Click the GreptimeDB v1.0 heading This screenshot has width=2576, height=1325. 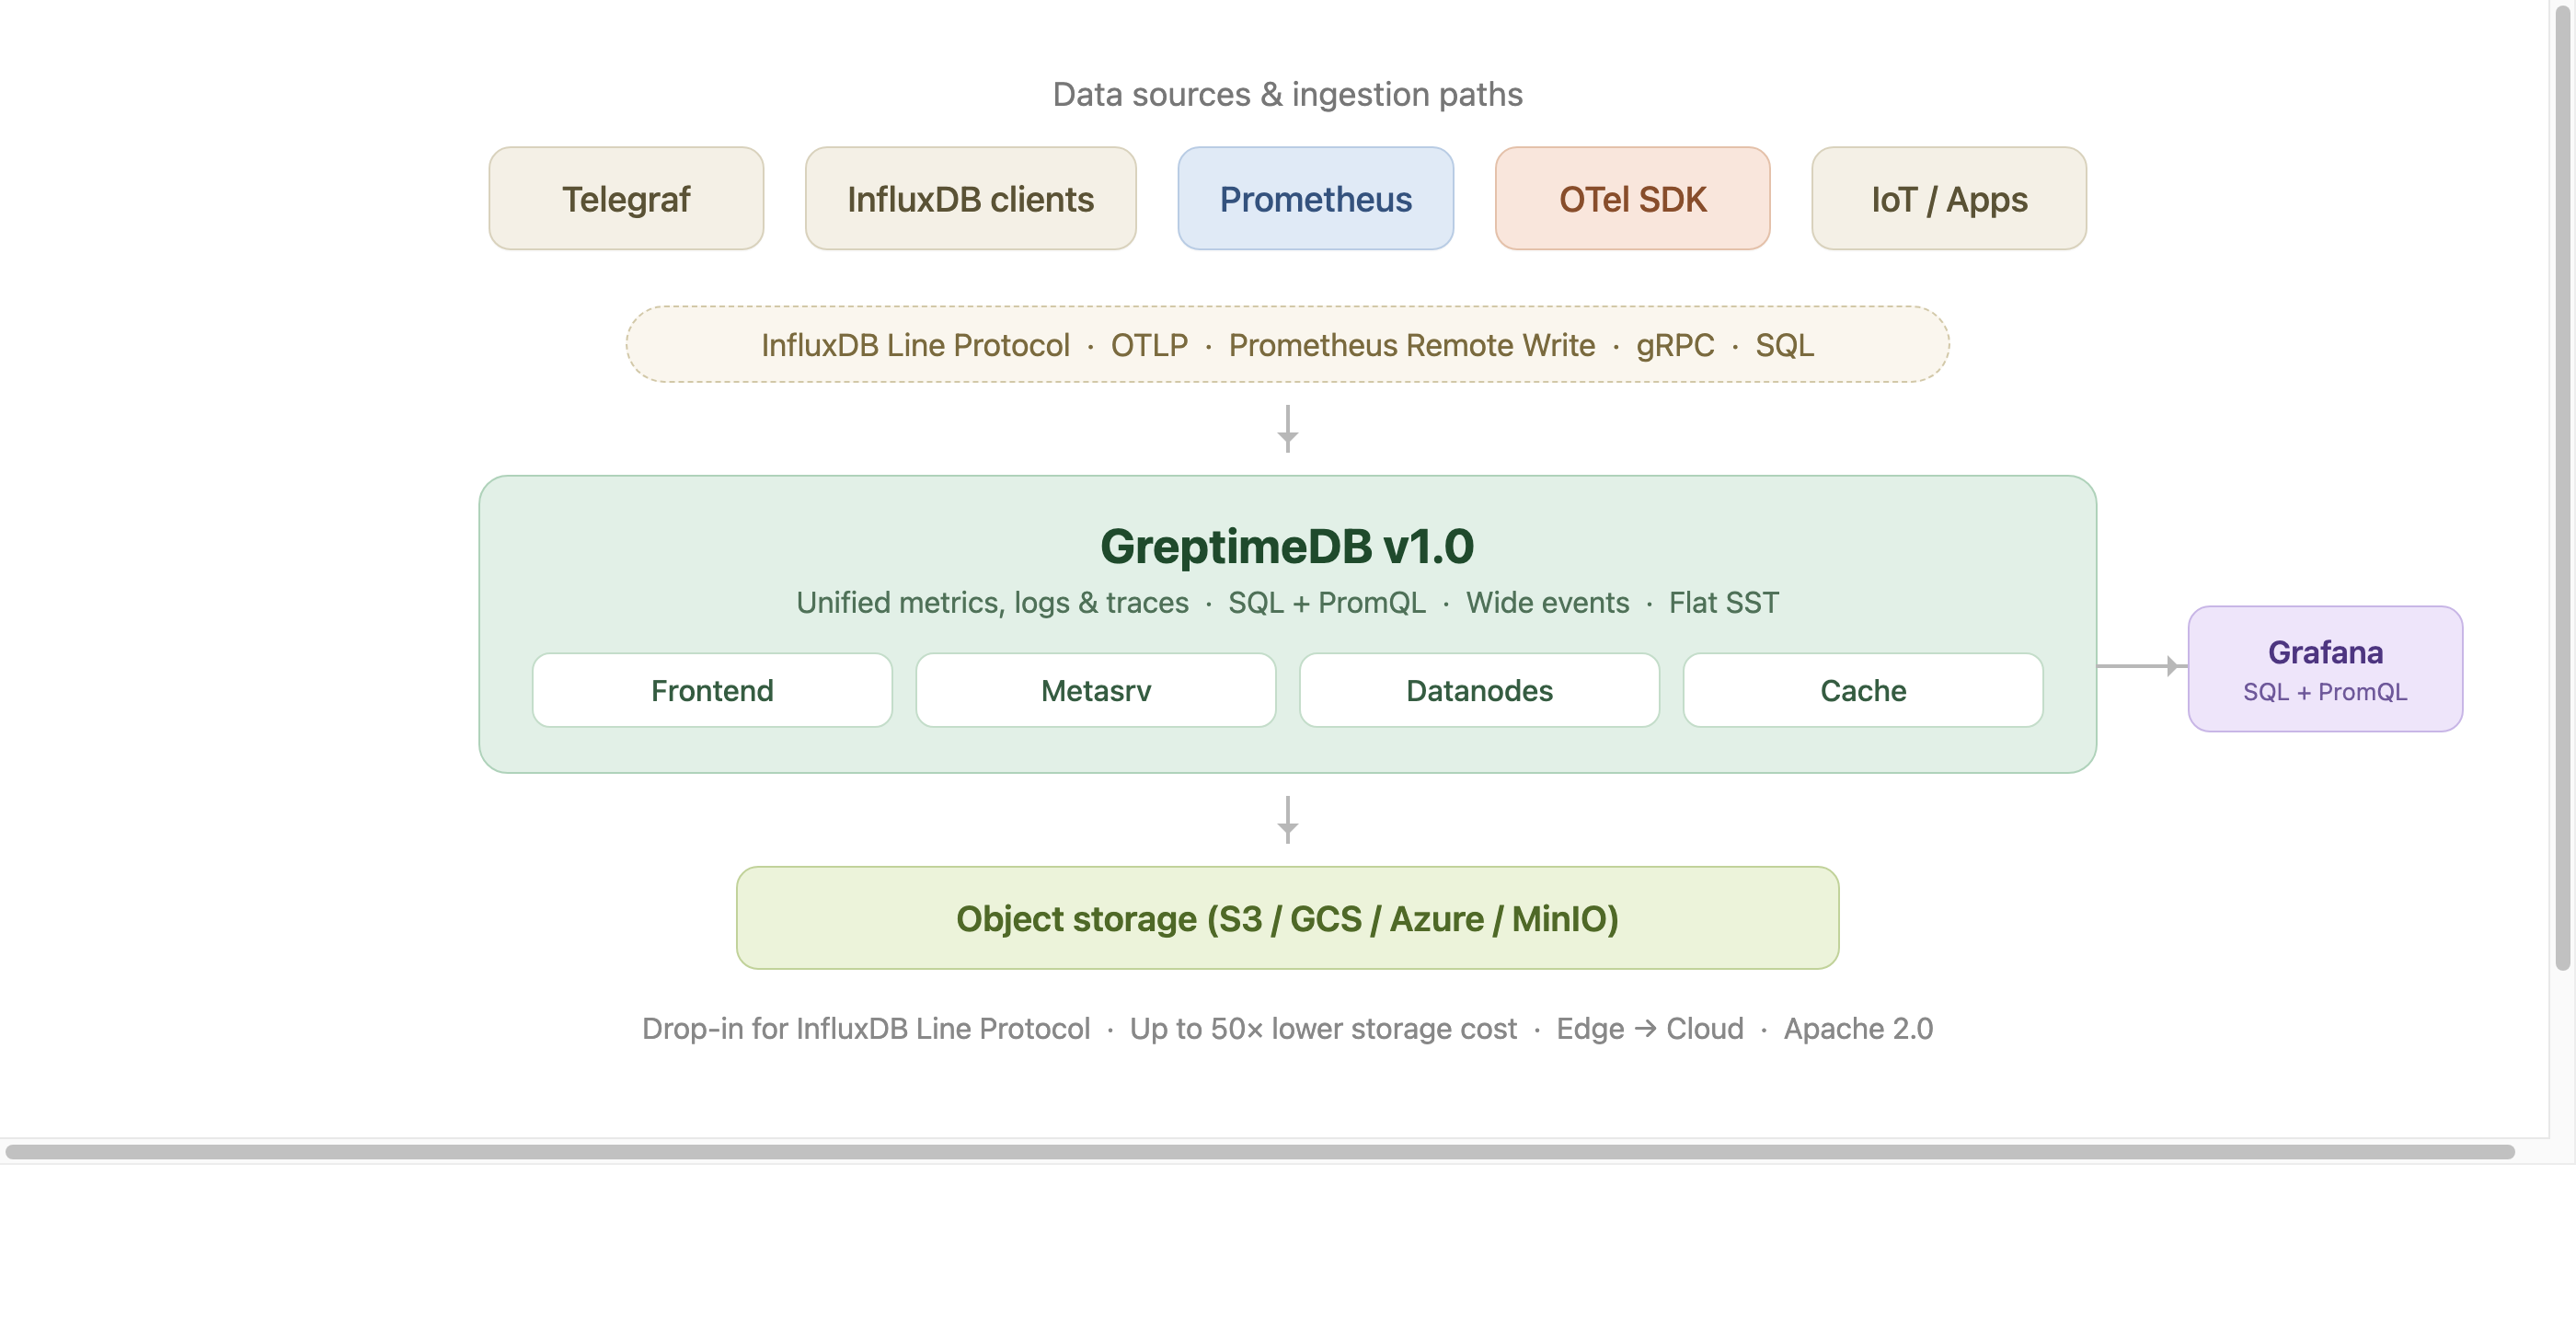pyautogui.click(x=1287, y=546)
